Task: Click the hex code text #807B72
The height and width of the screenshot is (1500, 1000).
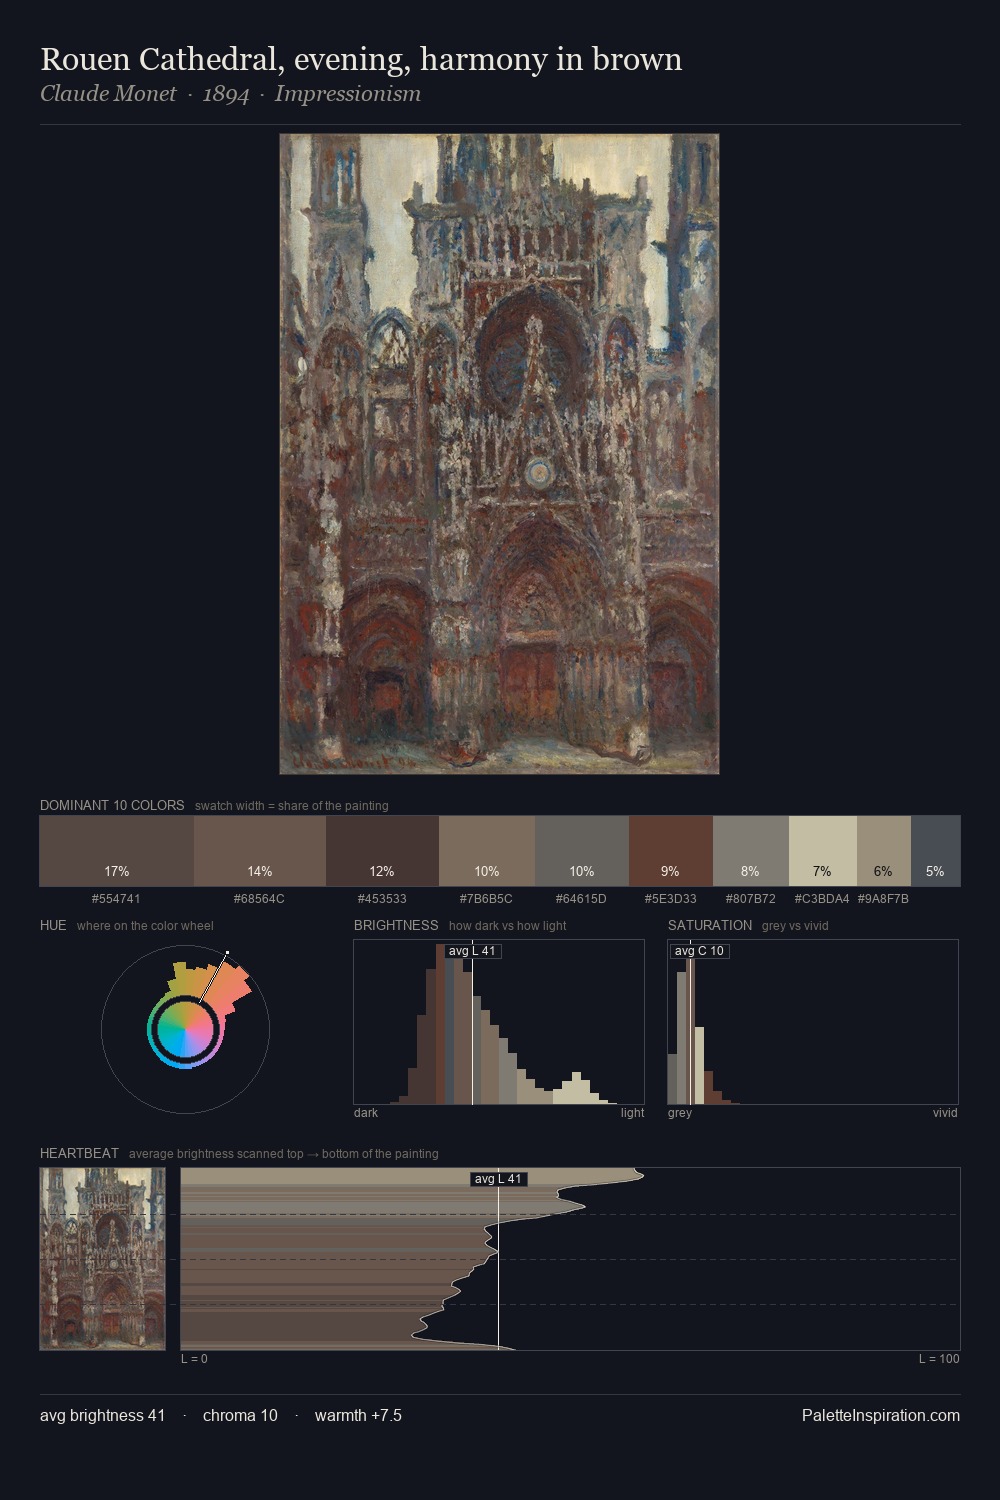Action: click(x=751, y=899)
